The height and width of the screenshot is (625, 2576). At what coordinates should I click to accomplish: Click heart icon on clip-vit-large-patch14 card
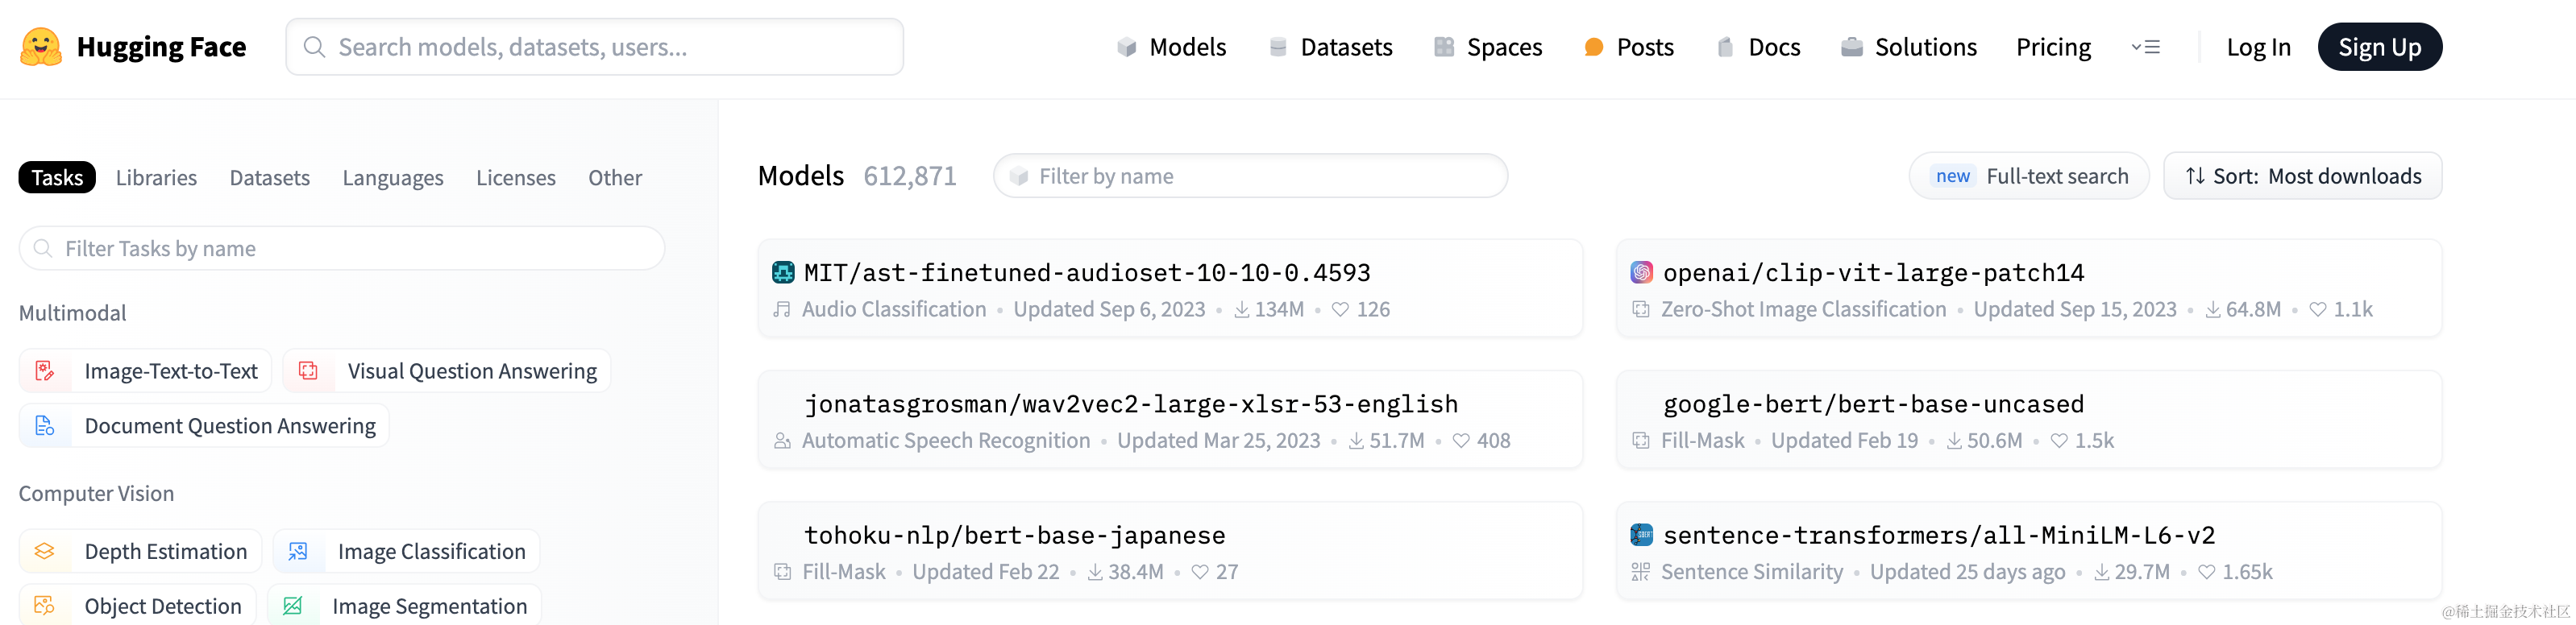pos(2318,310)
